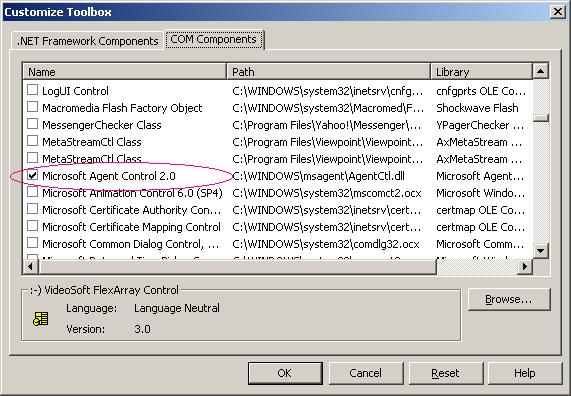Image resolution: width=571 pixels, height=396 pixels.
Task: Tick Microsoft Certificate Mapping Control checkbox
Action: (32, 226)
